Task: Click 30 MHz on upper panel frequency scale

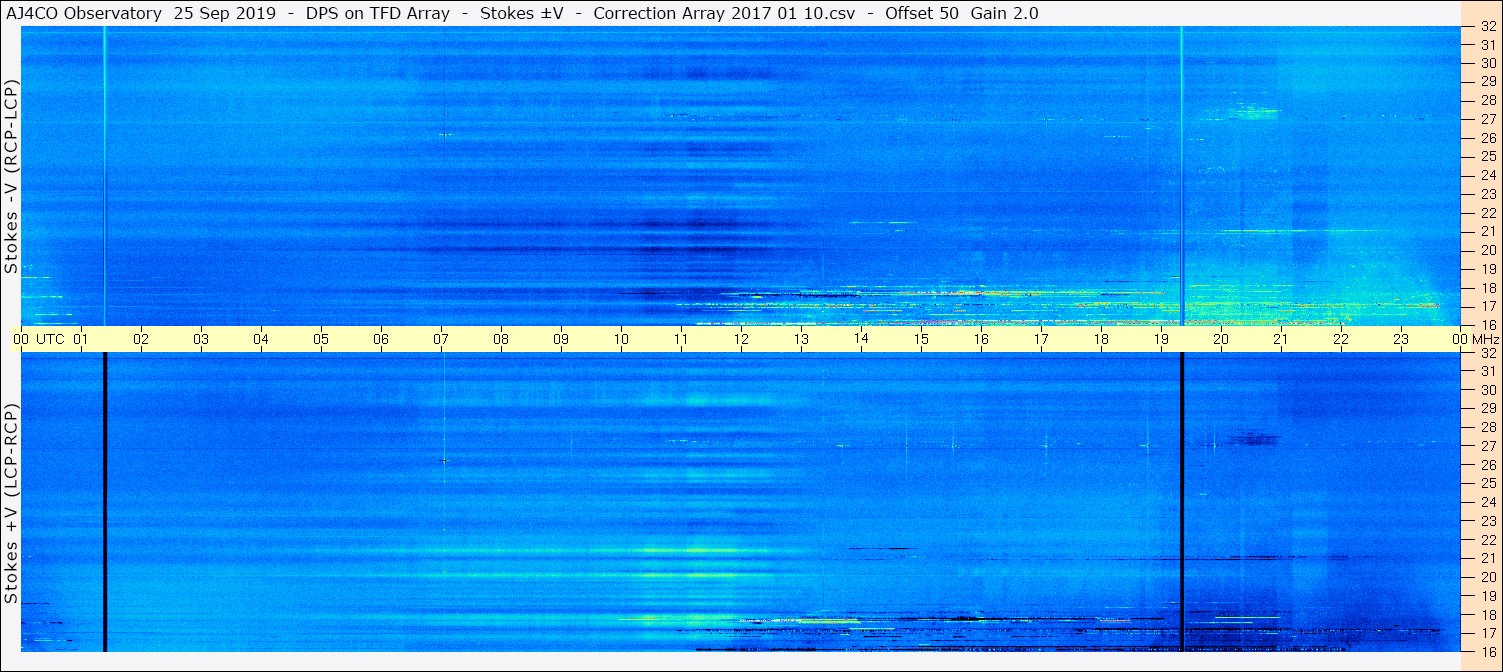Action: point(1487,62)
